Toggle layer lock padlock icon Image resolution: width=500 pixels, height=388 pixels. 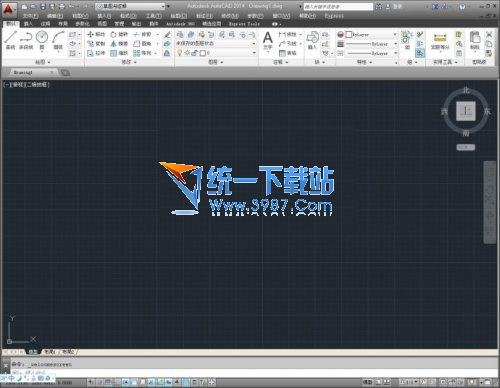[x=195, y=53]
